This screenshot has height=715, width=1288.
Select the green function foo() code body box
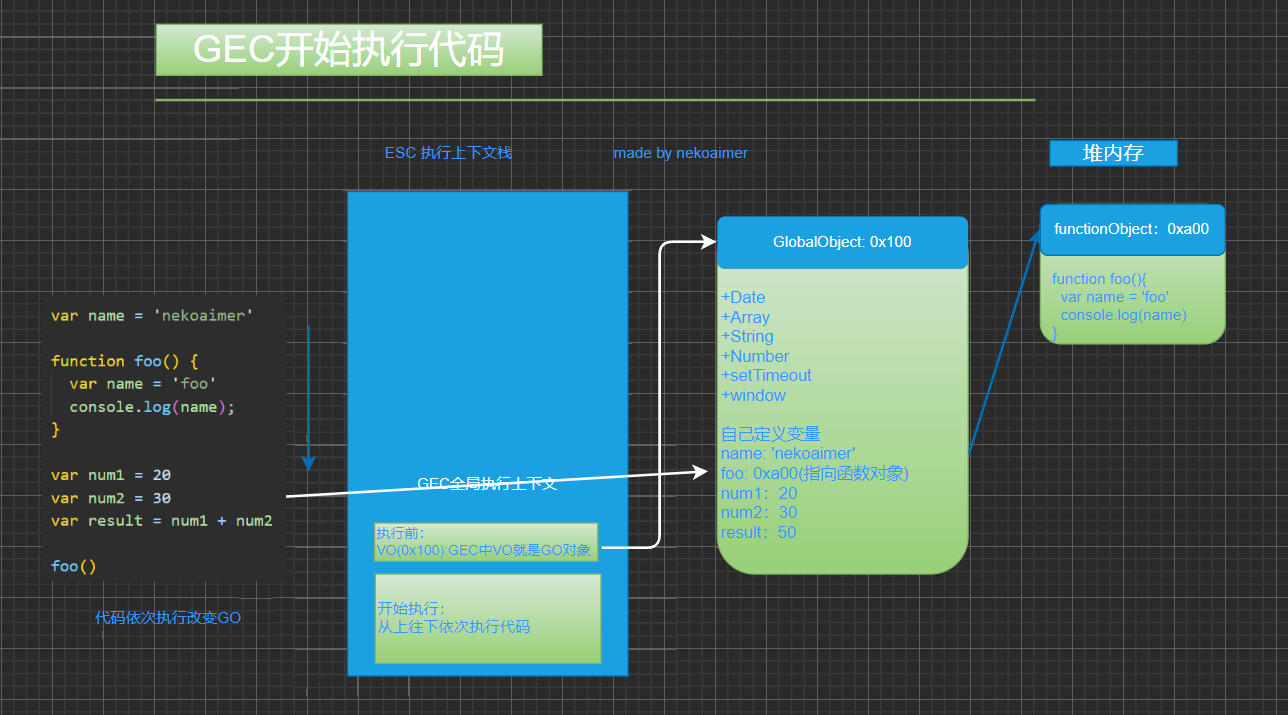point(1131,300)
